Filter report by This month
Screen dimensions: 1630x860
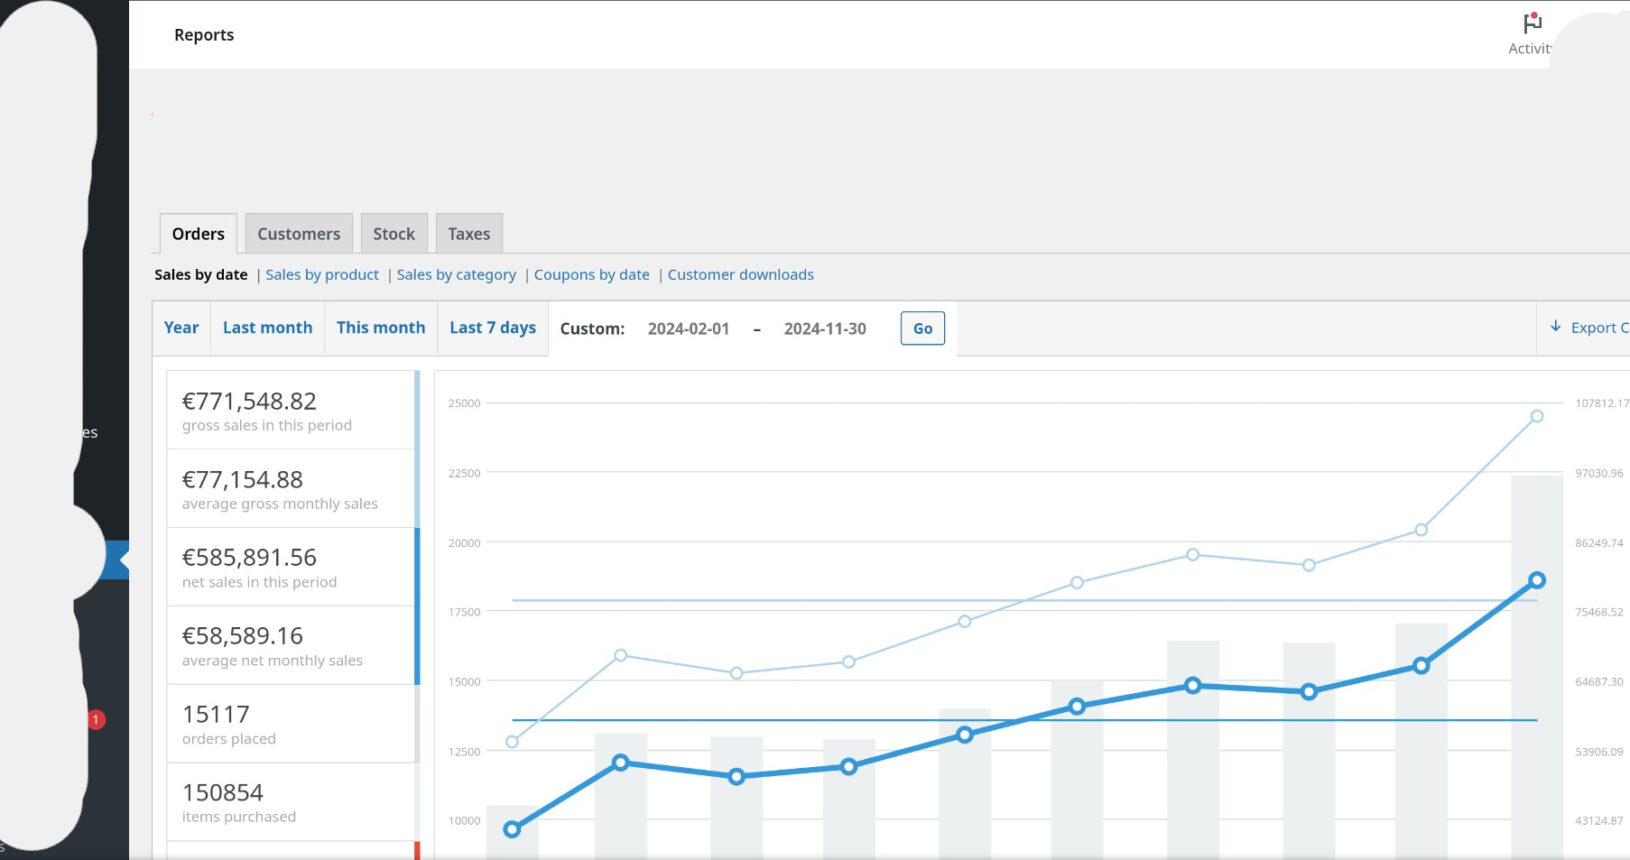click(x=380, y=328)
